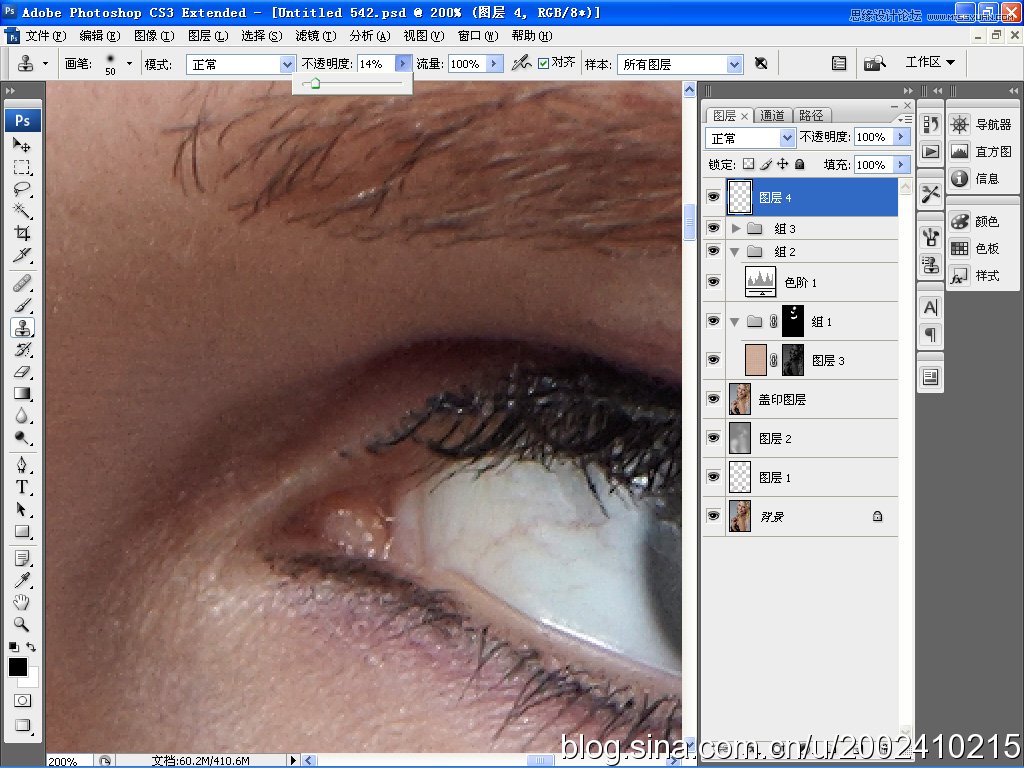Image resolution: width=1024 pixels, height=768 pixels.
Task: Hide group 组 2 eye icon
Action: (x=713, y=251)
